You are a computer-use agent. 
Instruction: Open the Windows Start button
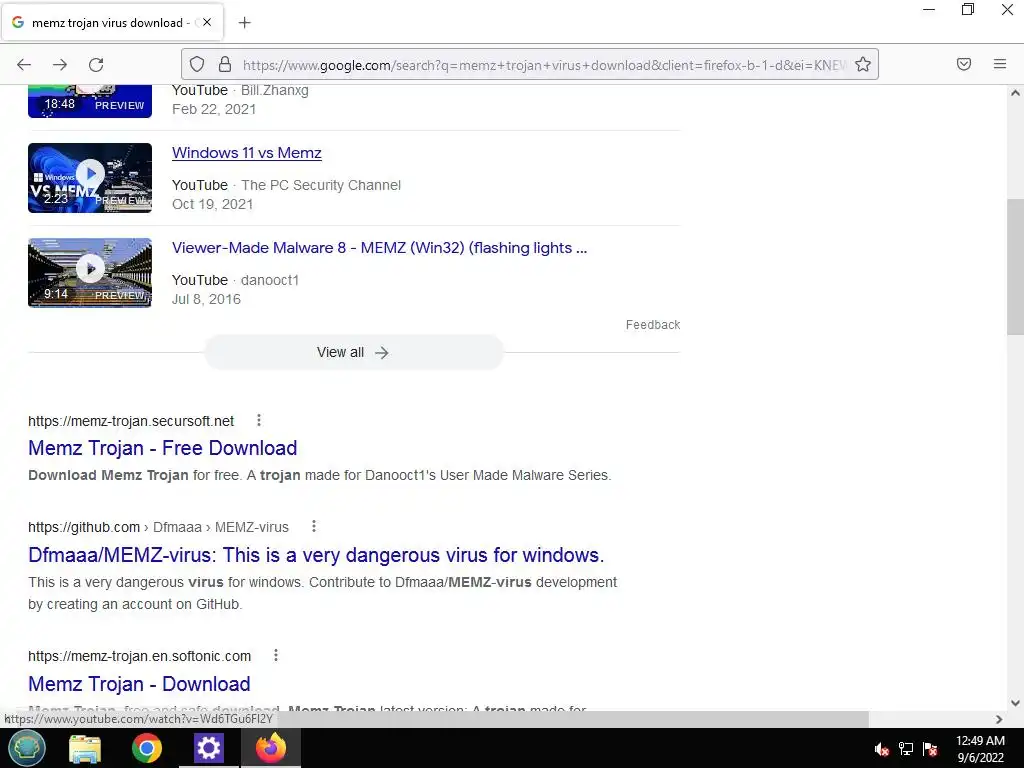[26, 748]
